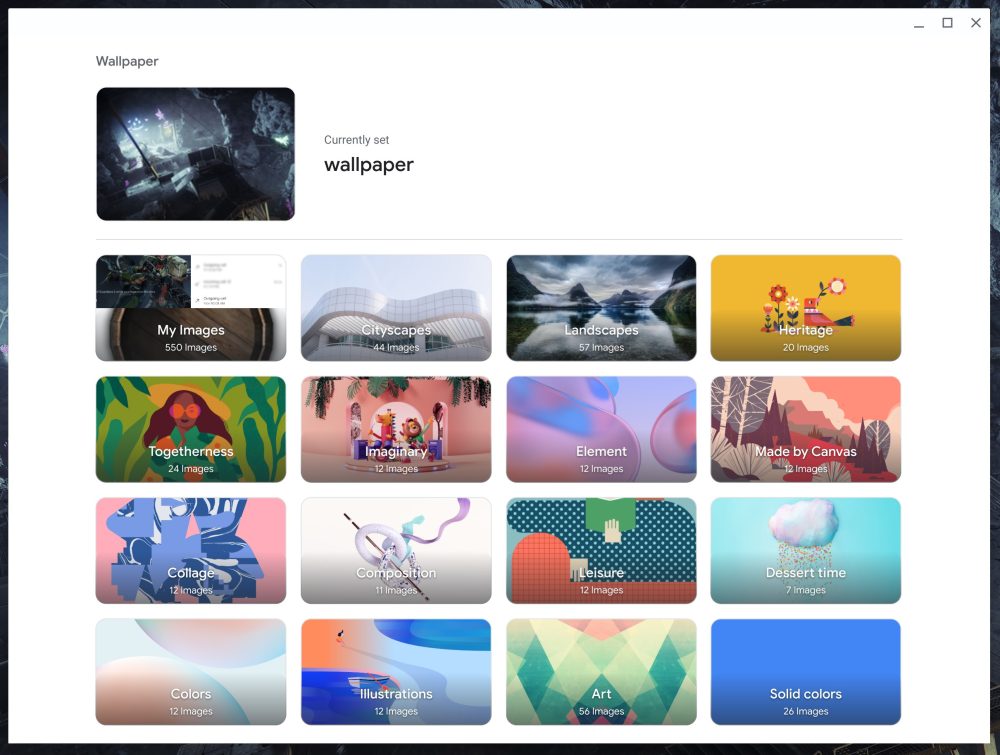Open the Illustrations wallpaper category
Screen dimensions: 1000x755
tap(396, 672)
